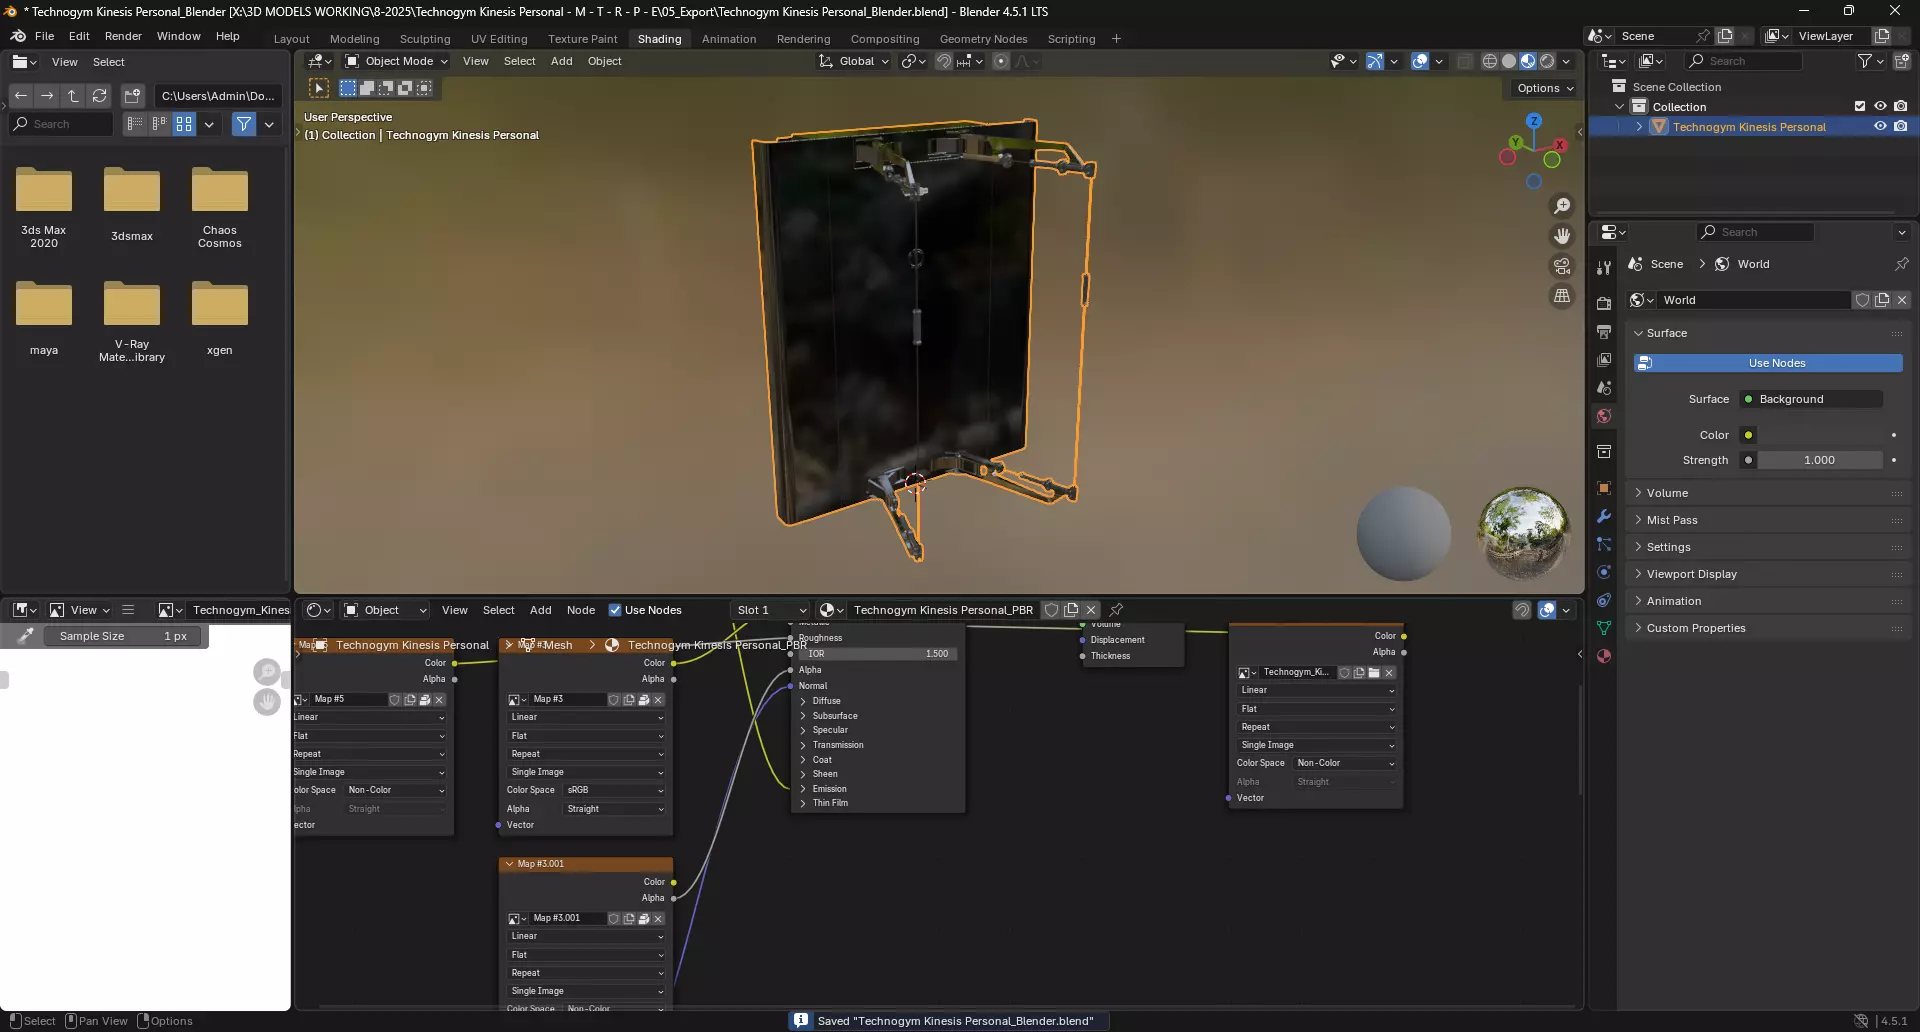The width and height of the screenshot is (1920, 1032).
Task: Open the Render properties tab
Action: click(x=1604, y=302)
